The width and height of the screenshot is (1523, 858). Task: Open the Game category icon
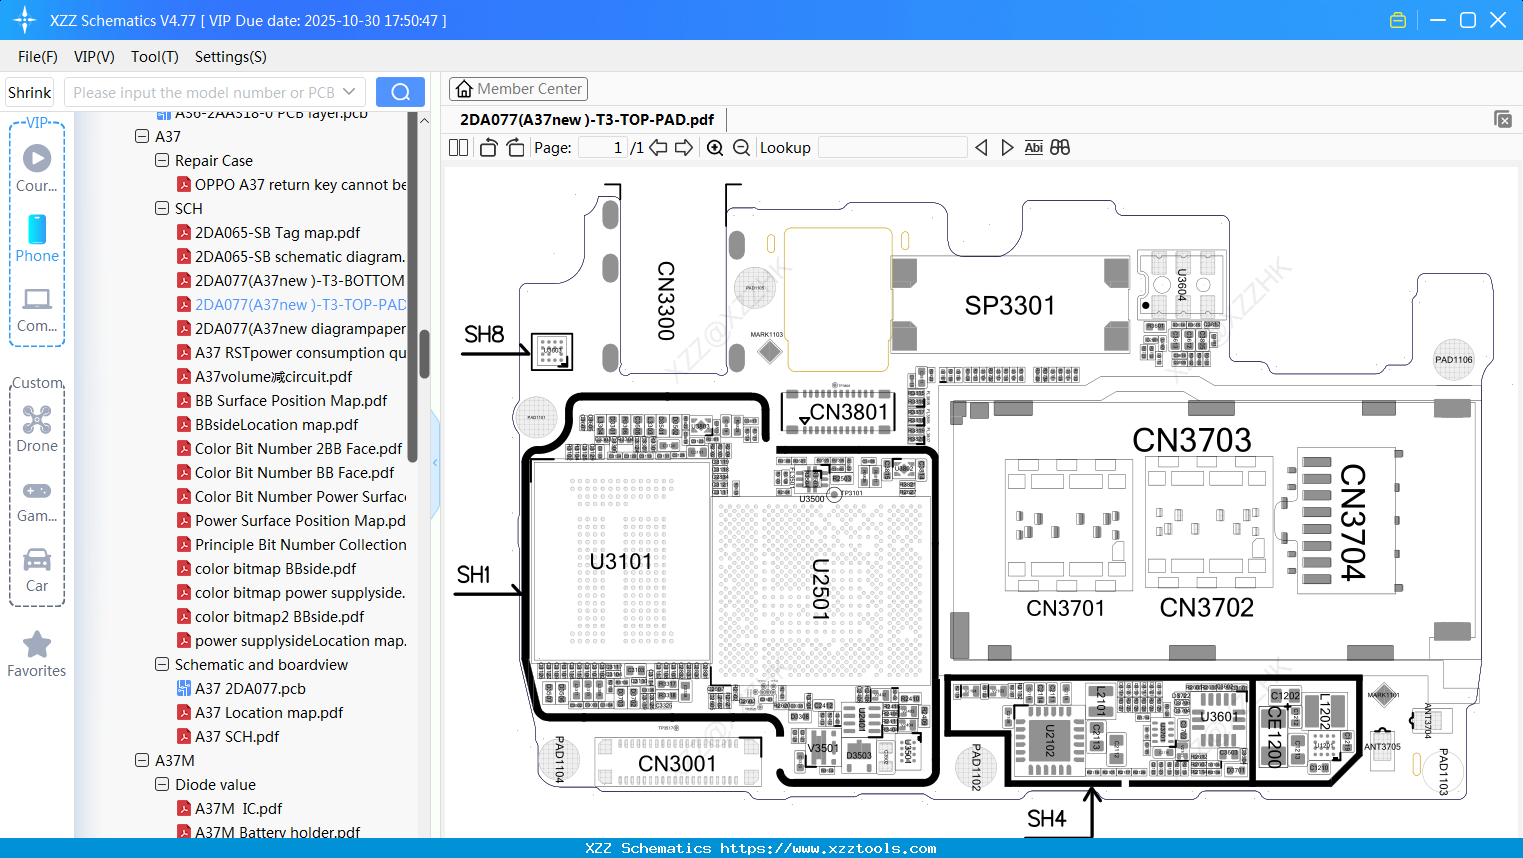coord(37,500)
